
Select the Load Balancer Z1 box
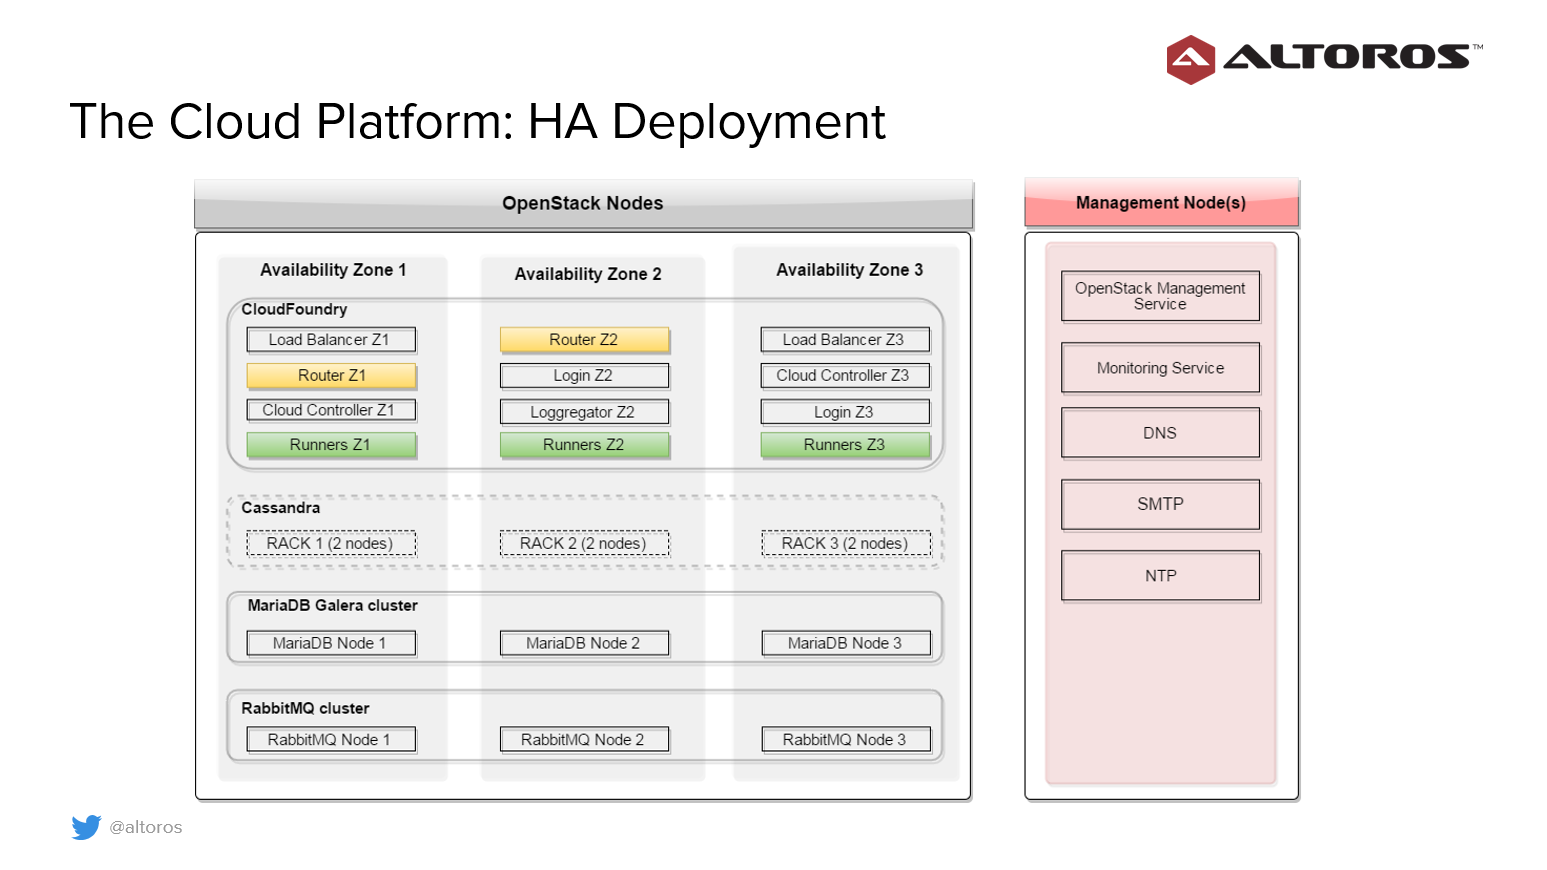(331, 340)
